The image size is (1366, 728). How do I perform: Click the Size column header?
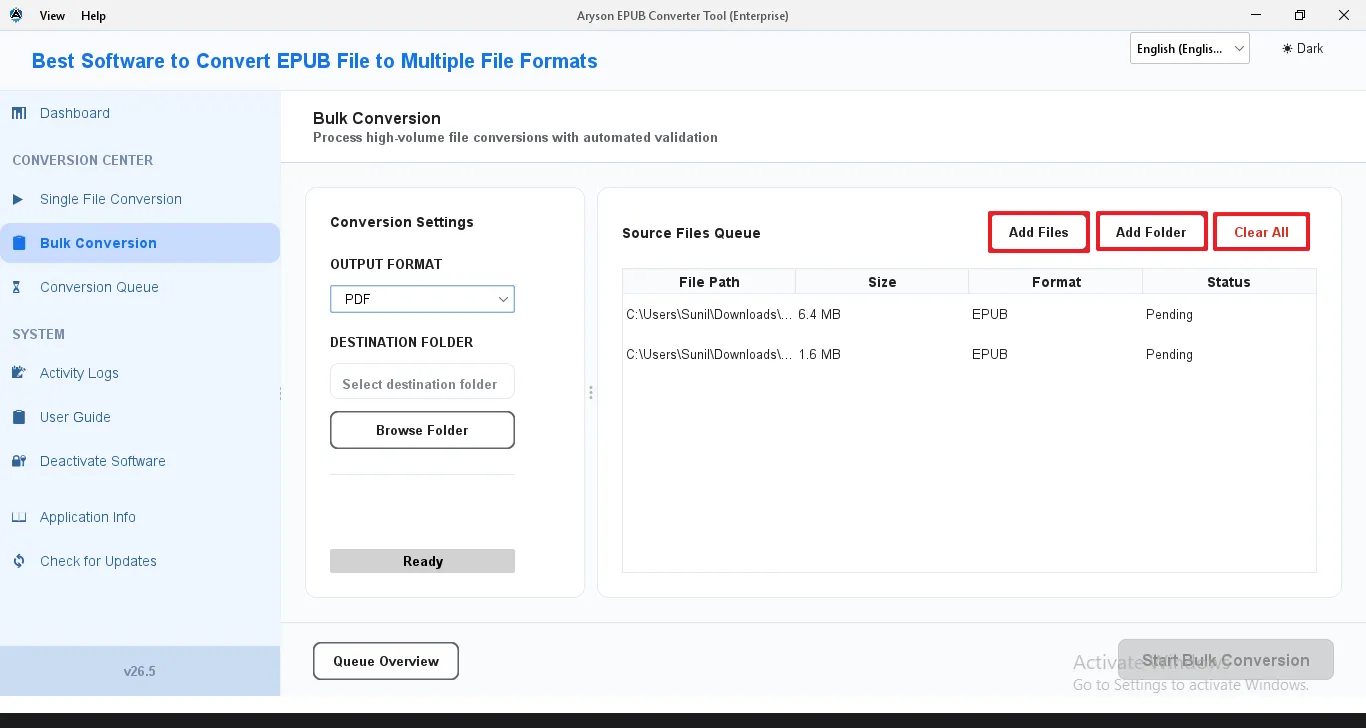click(882, 282)
